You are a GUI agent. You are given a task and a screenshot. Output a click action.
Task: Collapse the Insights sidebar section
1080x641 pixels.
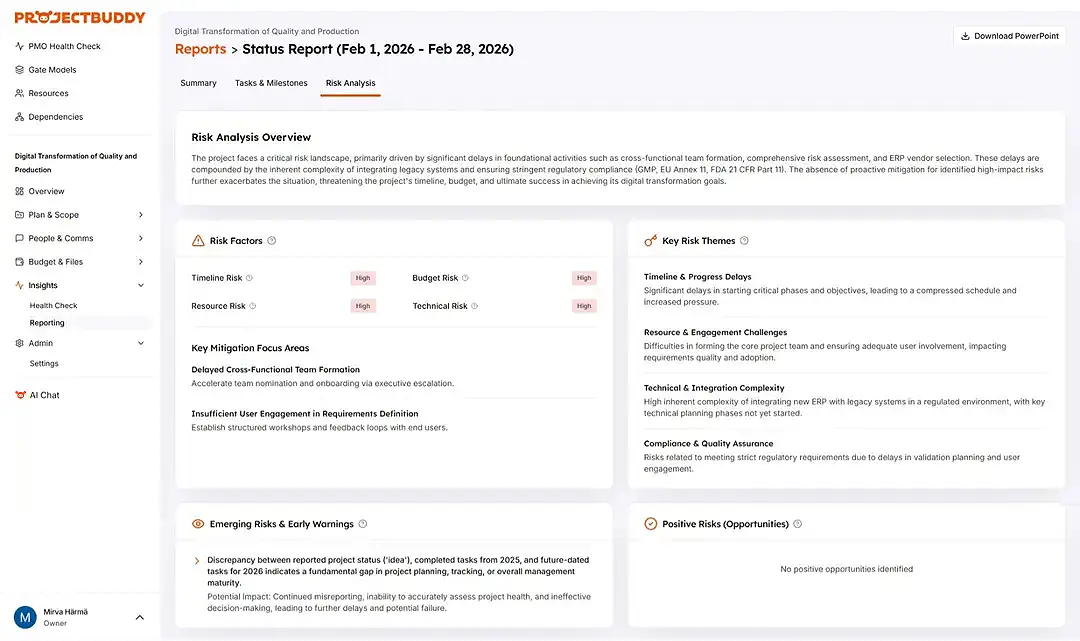pyautogui.click(x=140, y=285)
